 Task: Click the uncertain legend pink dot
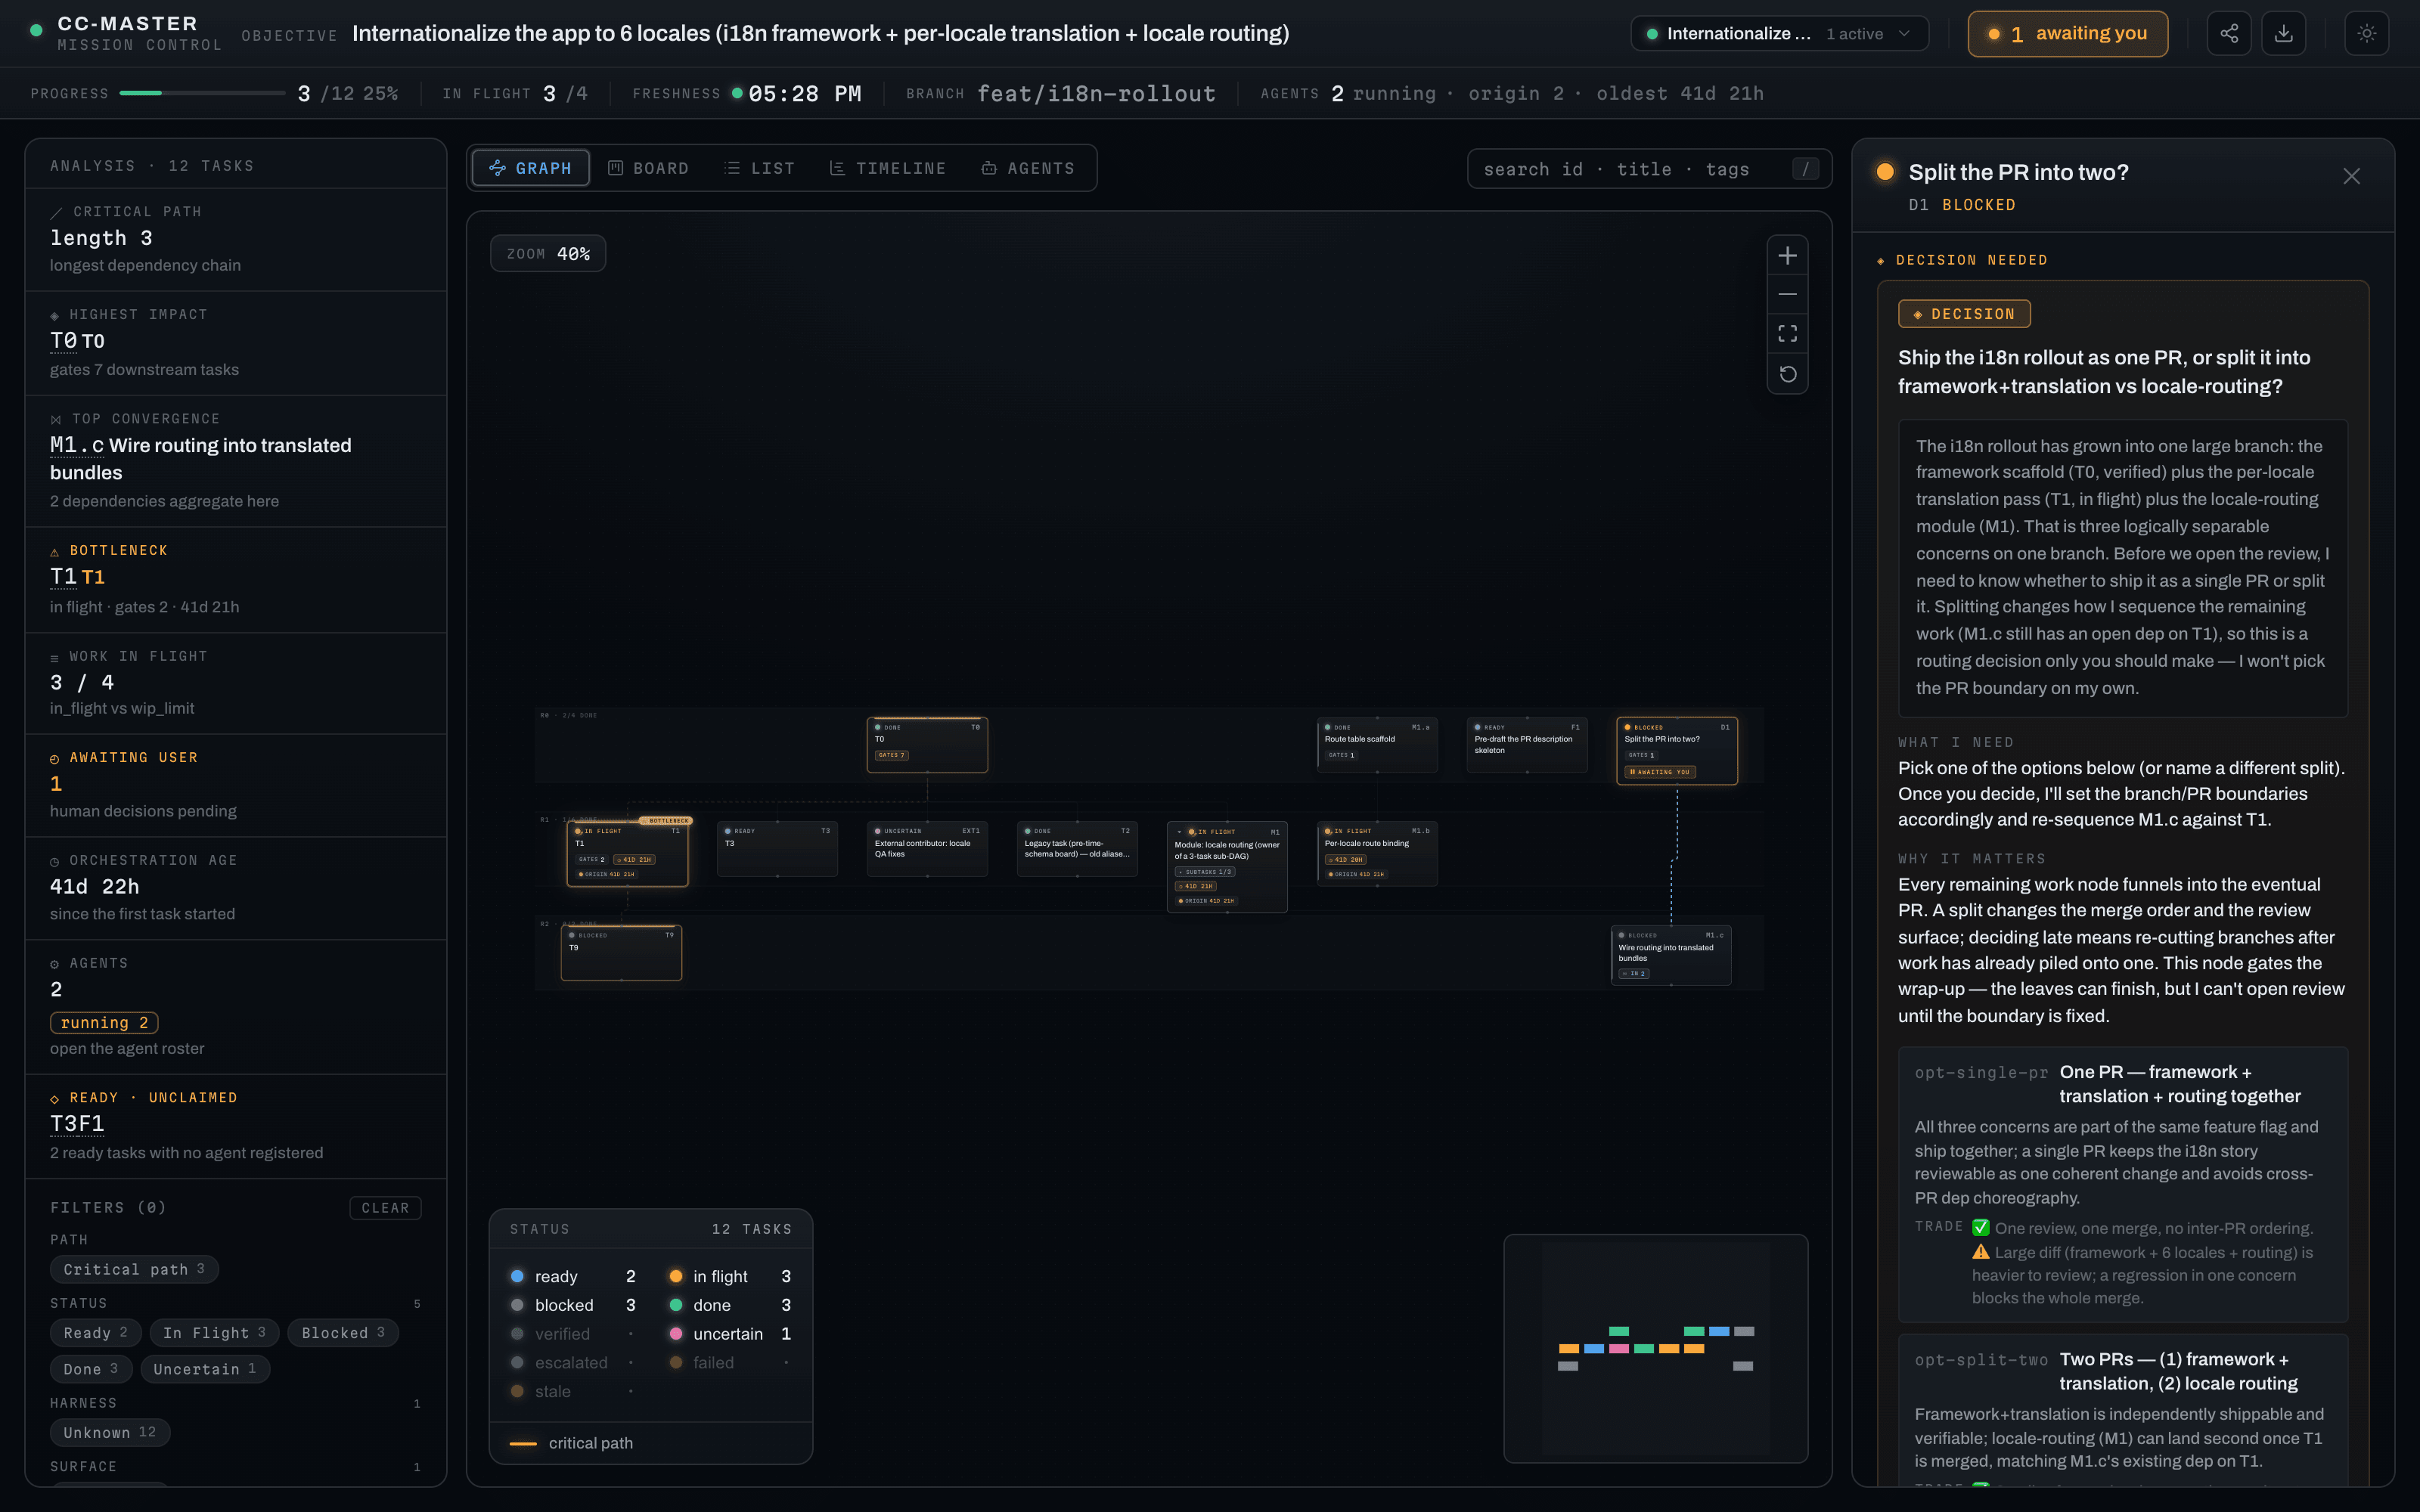click(x=676, y=1334)
